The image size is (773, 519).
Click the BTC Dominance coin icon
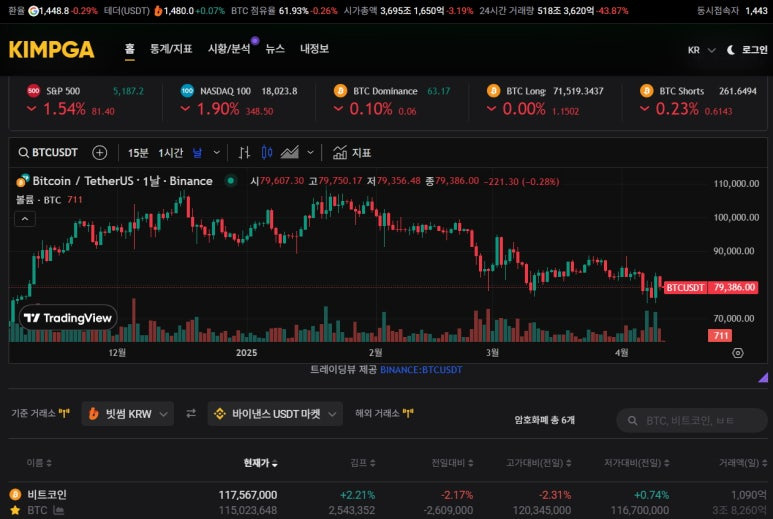340,91
